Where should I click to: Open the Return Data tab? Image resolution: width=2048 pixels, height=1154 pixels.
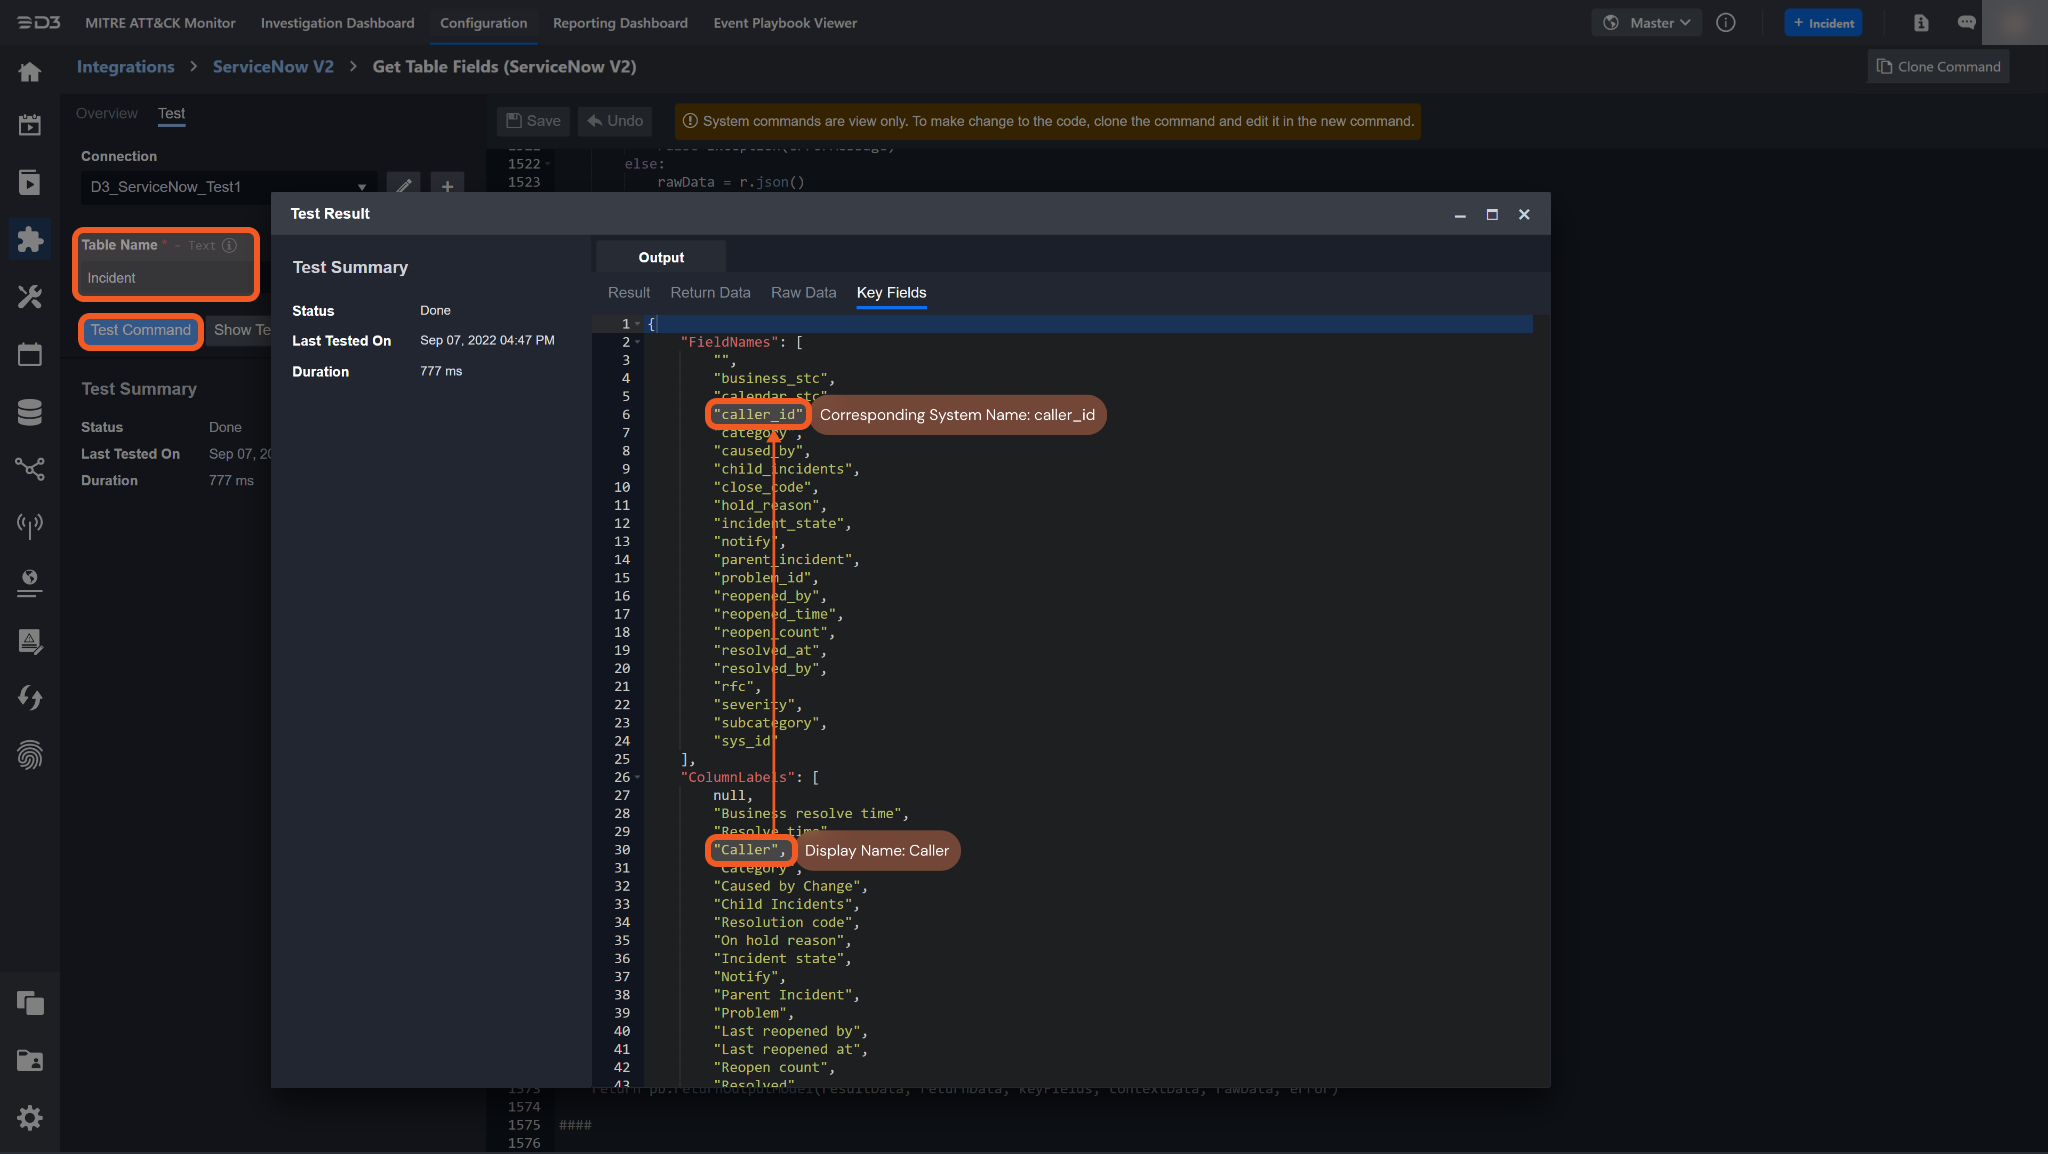coord(710,293)
